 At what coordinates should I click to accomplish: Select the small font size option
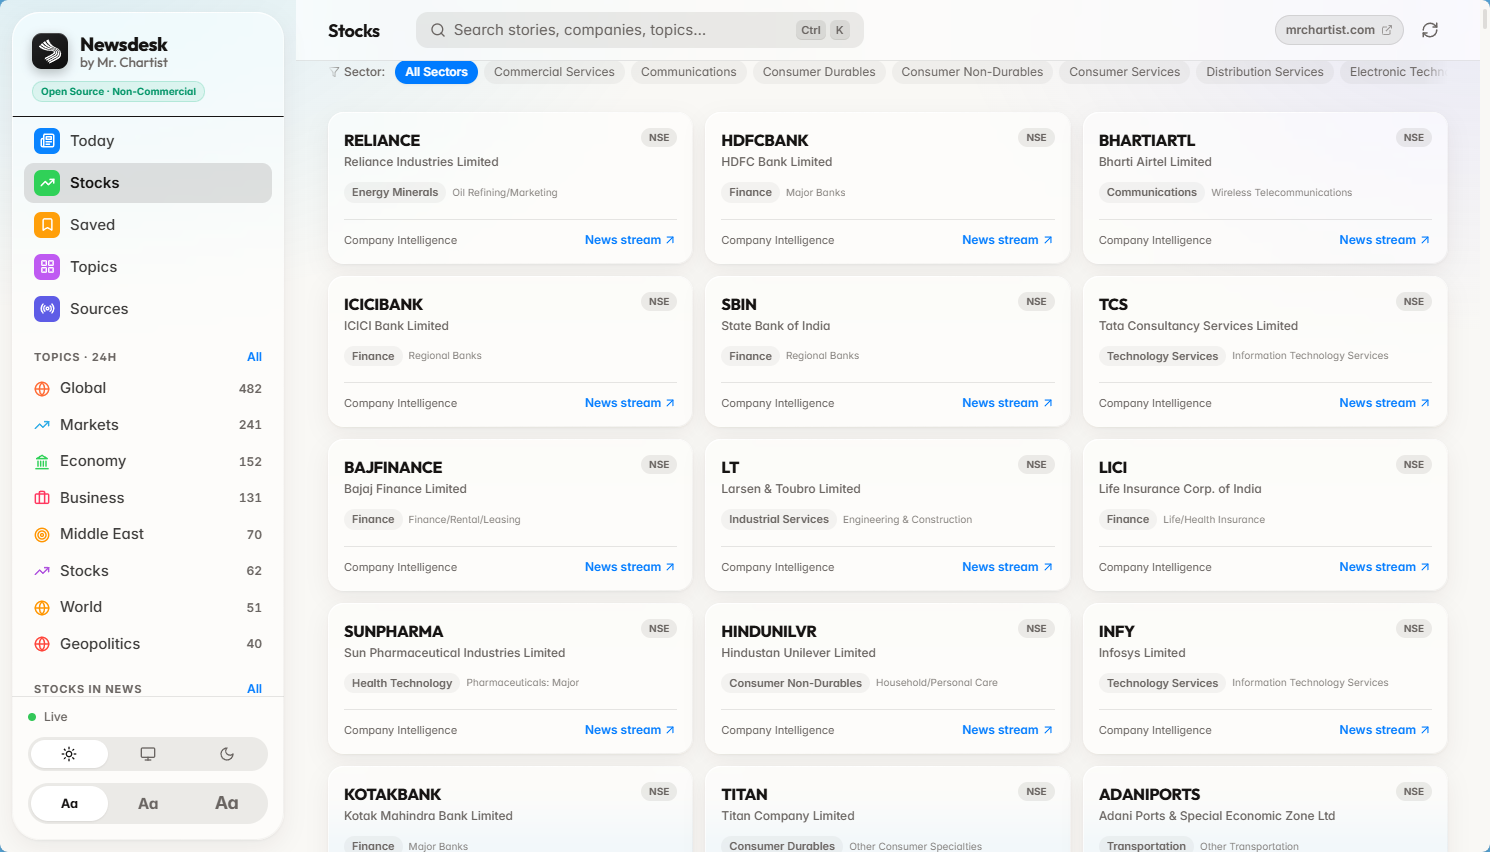(x=69, y=803)
